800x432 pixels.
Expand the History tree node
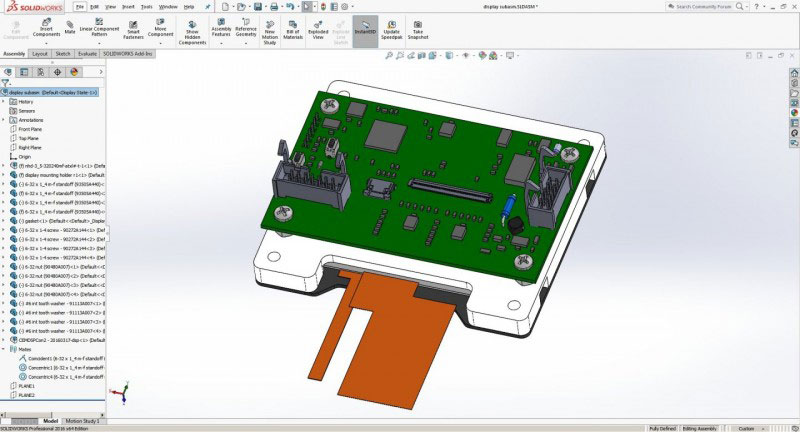coord(5,102)
